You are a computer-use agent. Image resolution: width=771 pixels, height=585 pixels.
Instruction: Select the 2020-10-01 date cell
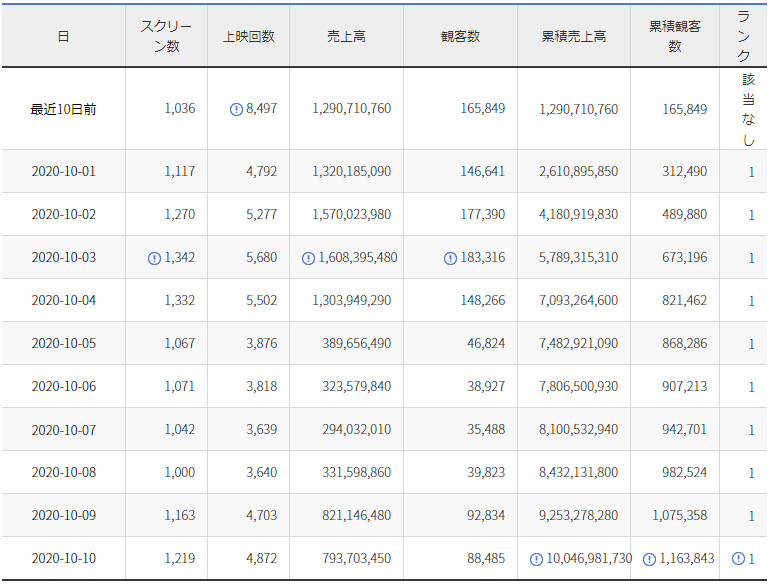click(x=63, y=172)
